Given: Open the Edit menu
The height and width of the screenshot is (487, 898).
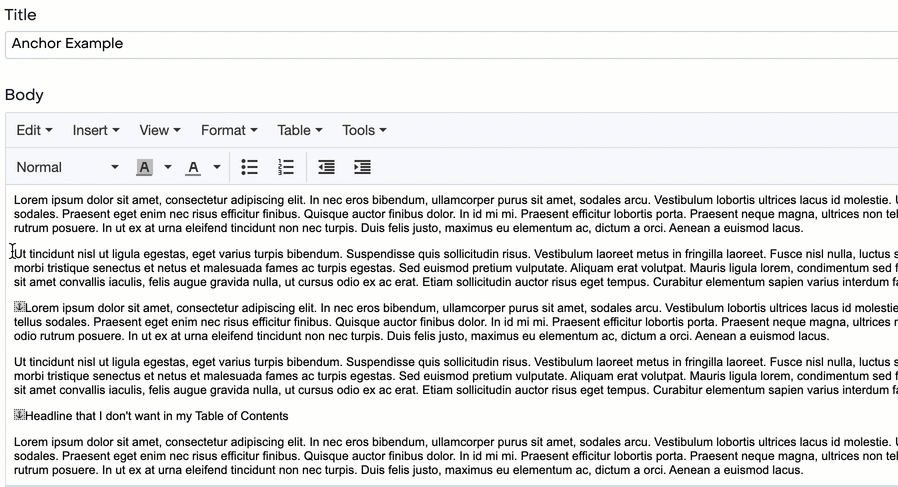Looking at the screenshot, I should click(34, 130).
